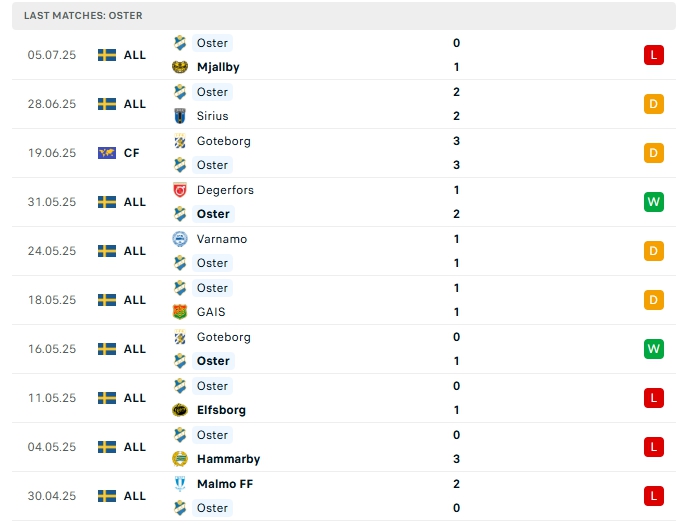This screenshot has height=525, width=686.
Task: Click the orange D badge for Sirius match
Action: (654, 104)
